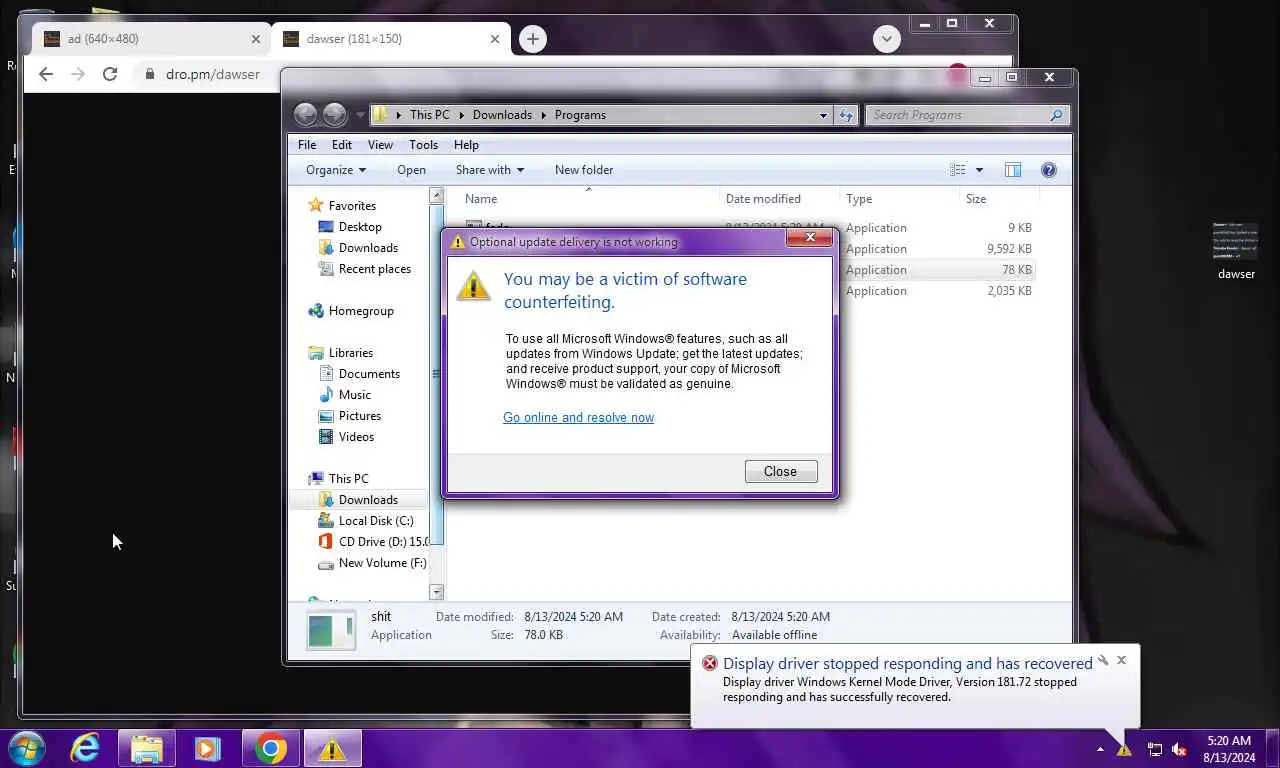1280x768 pixels.
Task: Click the Chrome forward arrow
Action: coord(78,74)
